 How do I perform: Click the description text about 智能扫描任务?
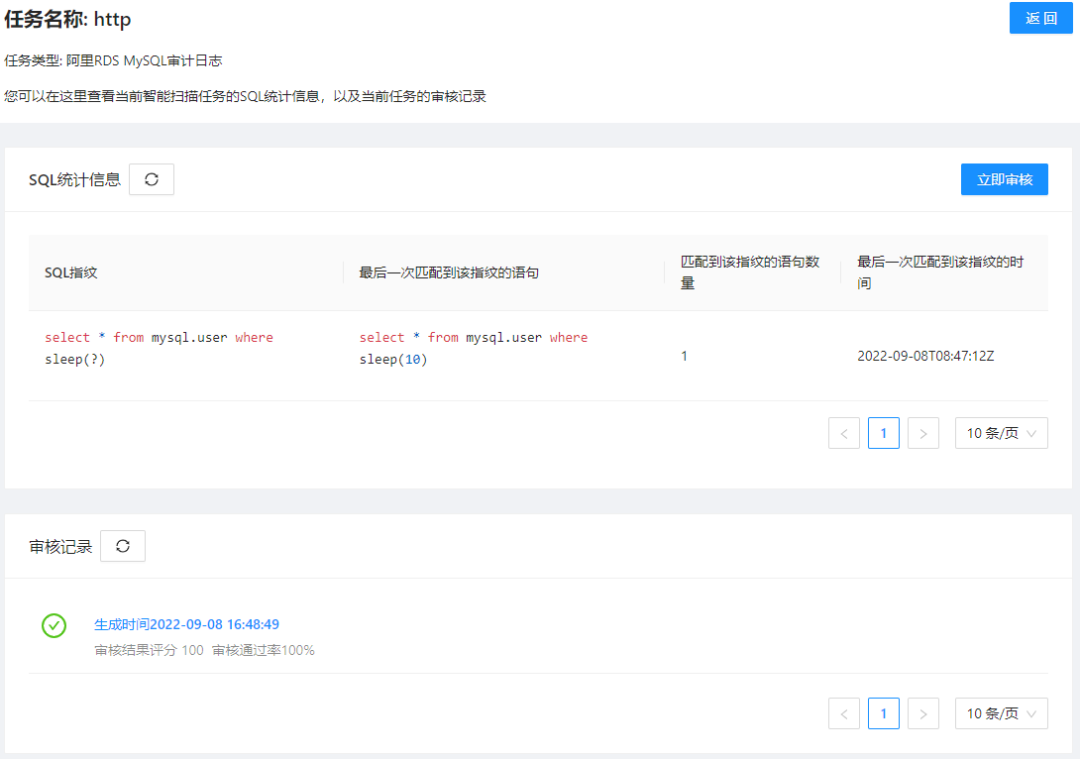click(245, 96)
